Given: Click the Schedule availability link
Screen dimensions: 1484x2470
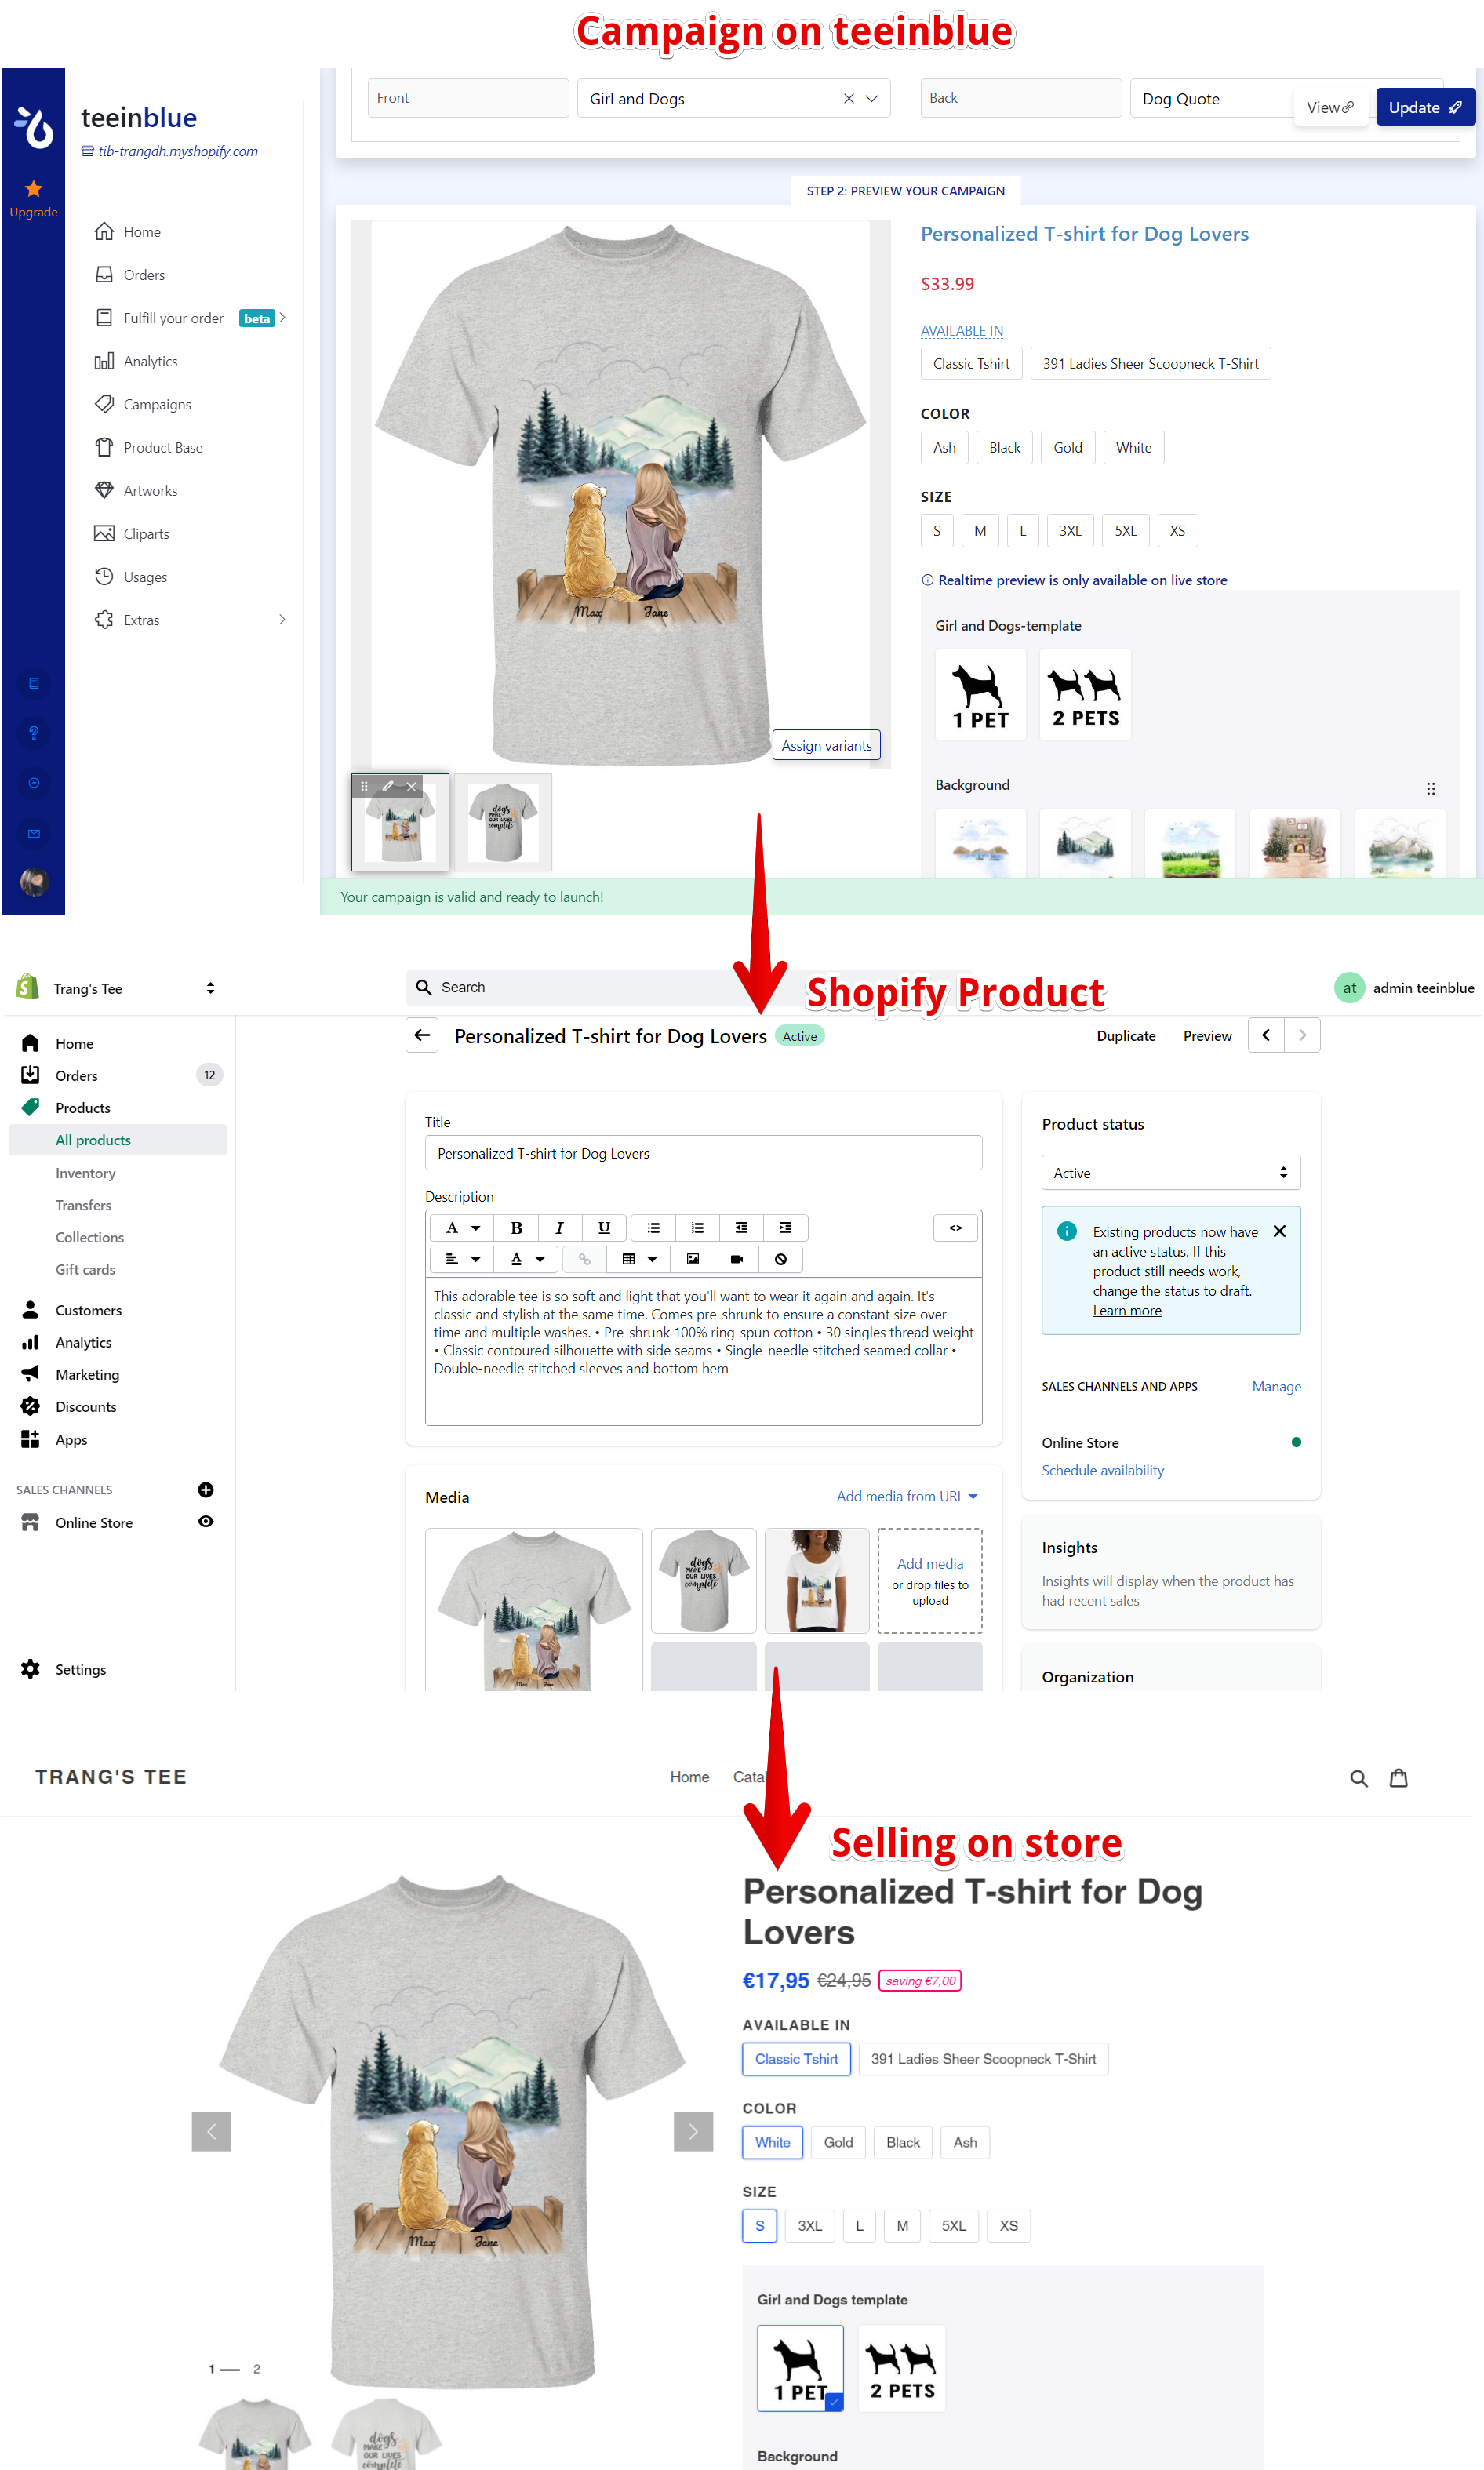Looking at the screenshot, I should (x=1102, y=1470).
